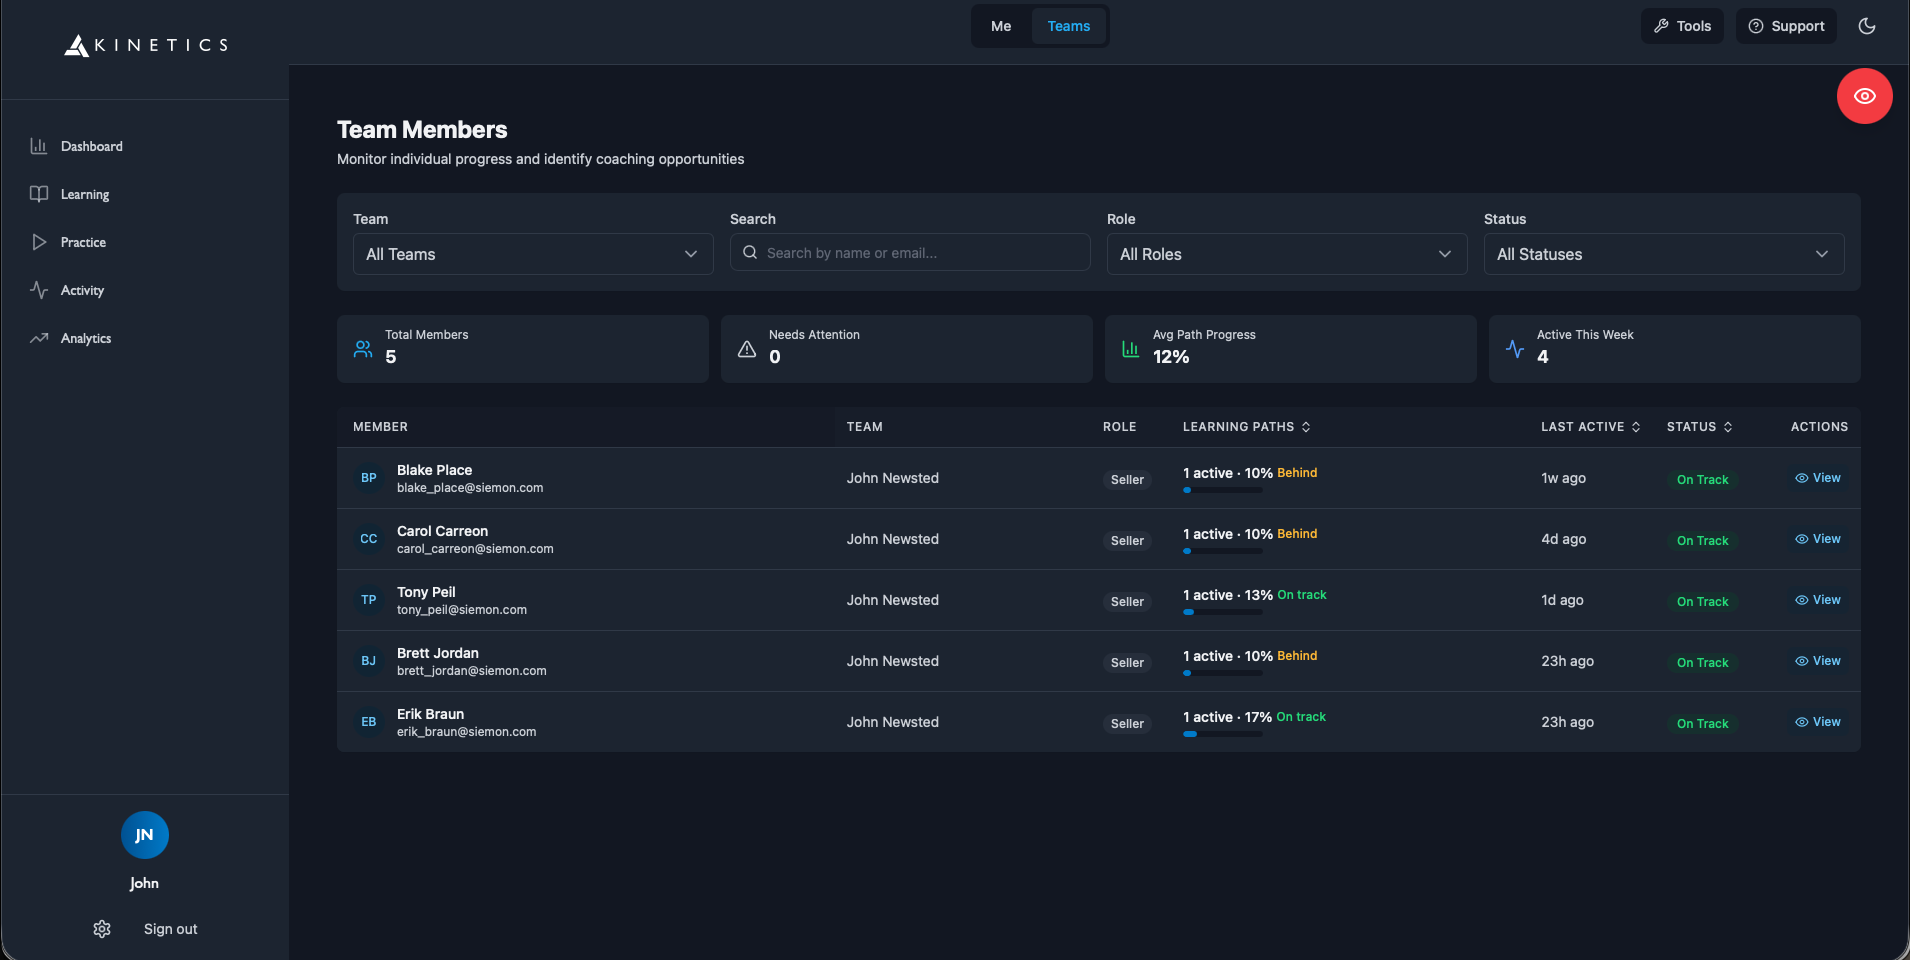Click the Activity sidebar icon
The height and width of the screenshot is (960, 1910).
[39, 290]
